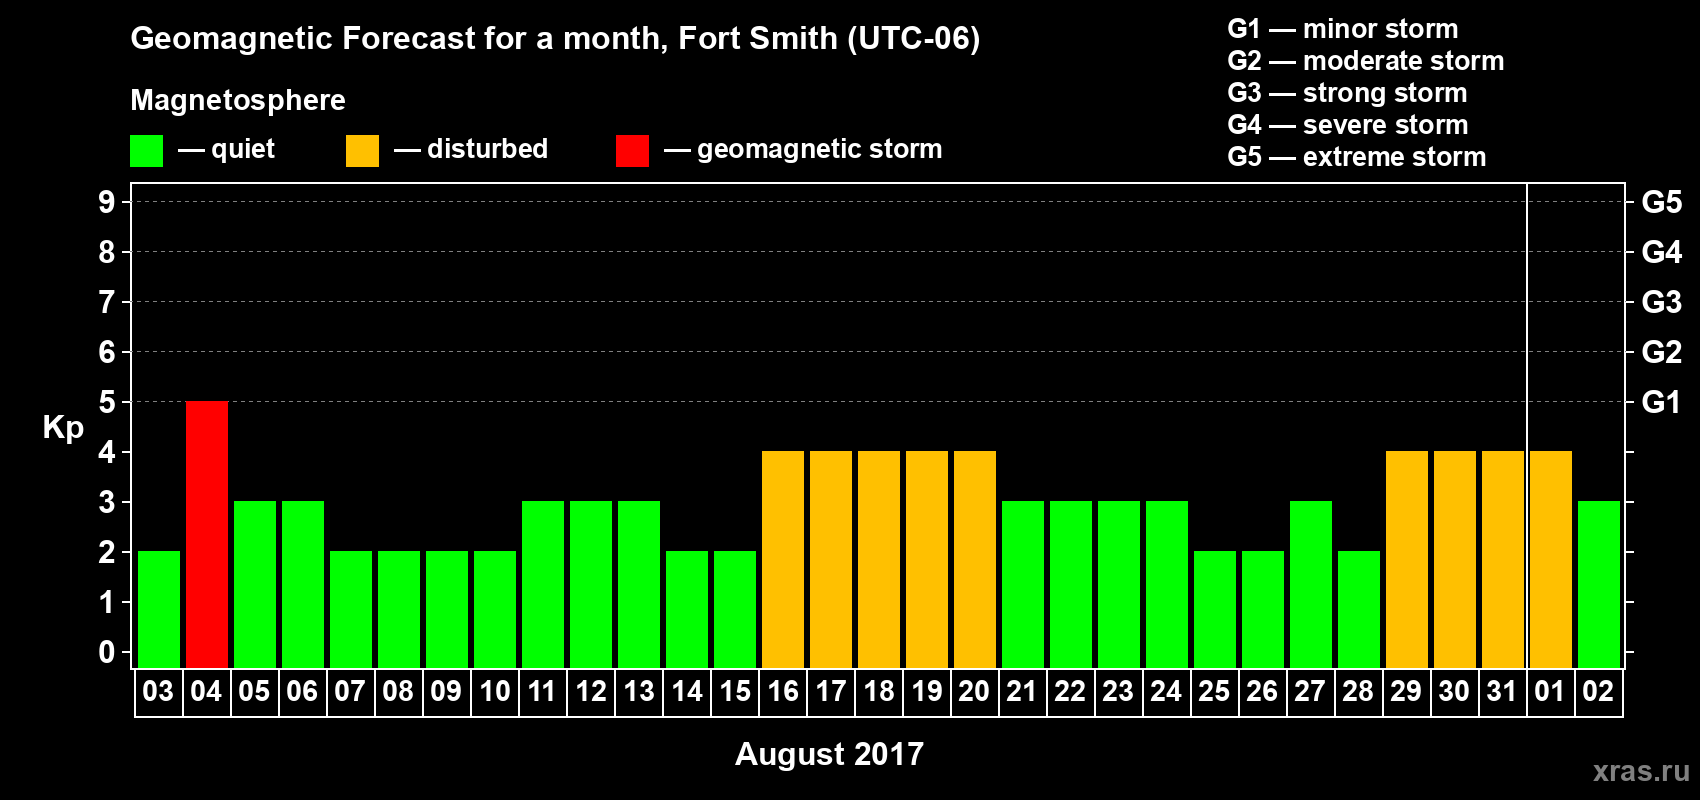Select the red storm bar for day 04

(x=207, y=534)
